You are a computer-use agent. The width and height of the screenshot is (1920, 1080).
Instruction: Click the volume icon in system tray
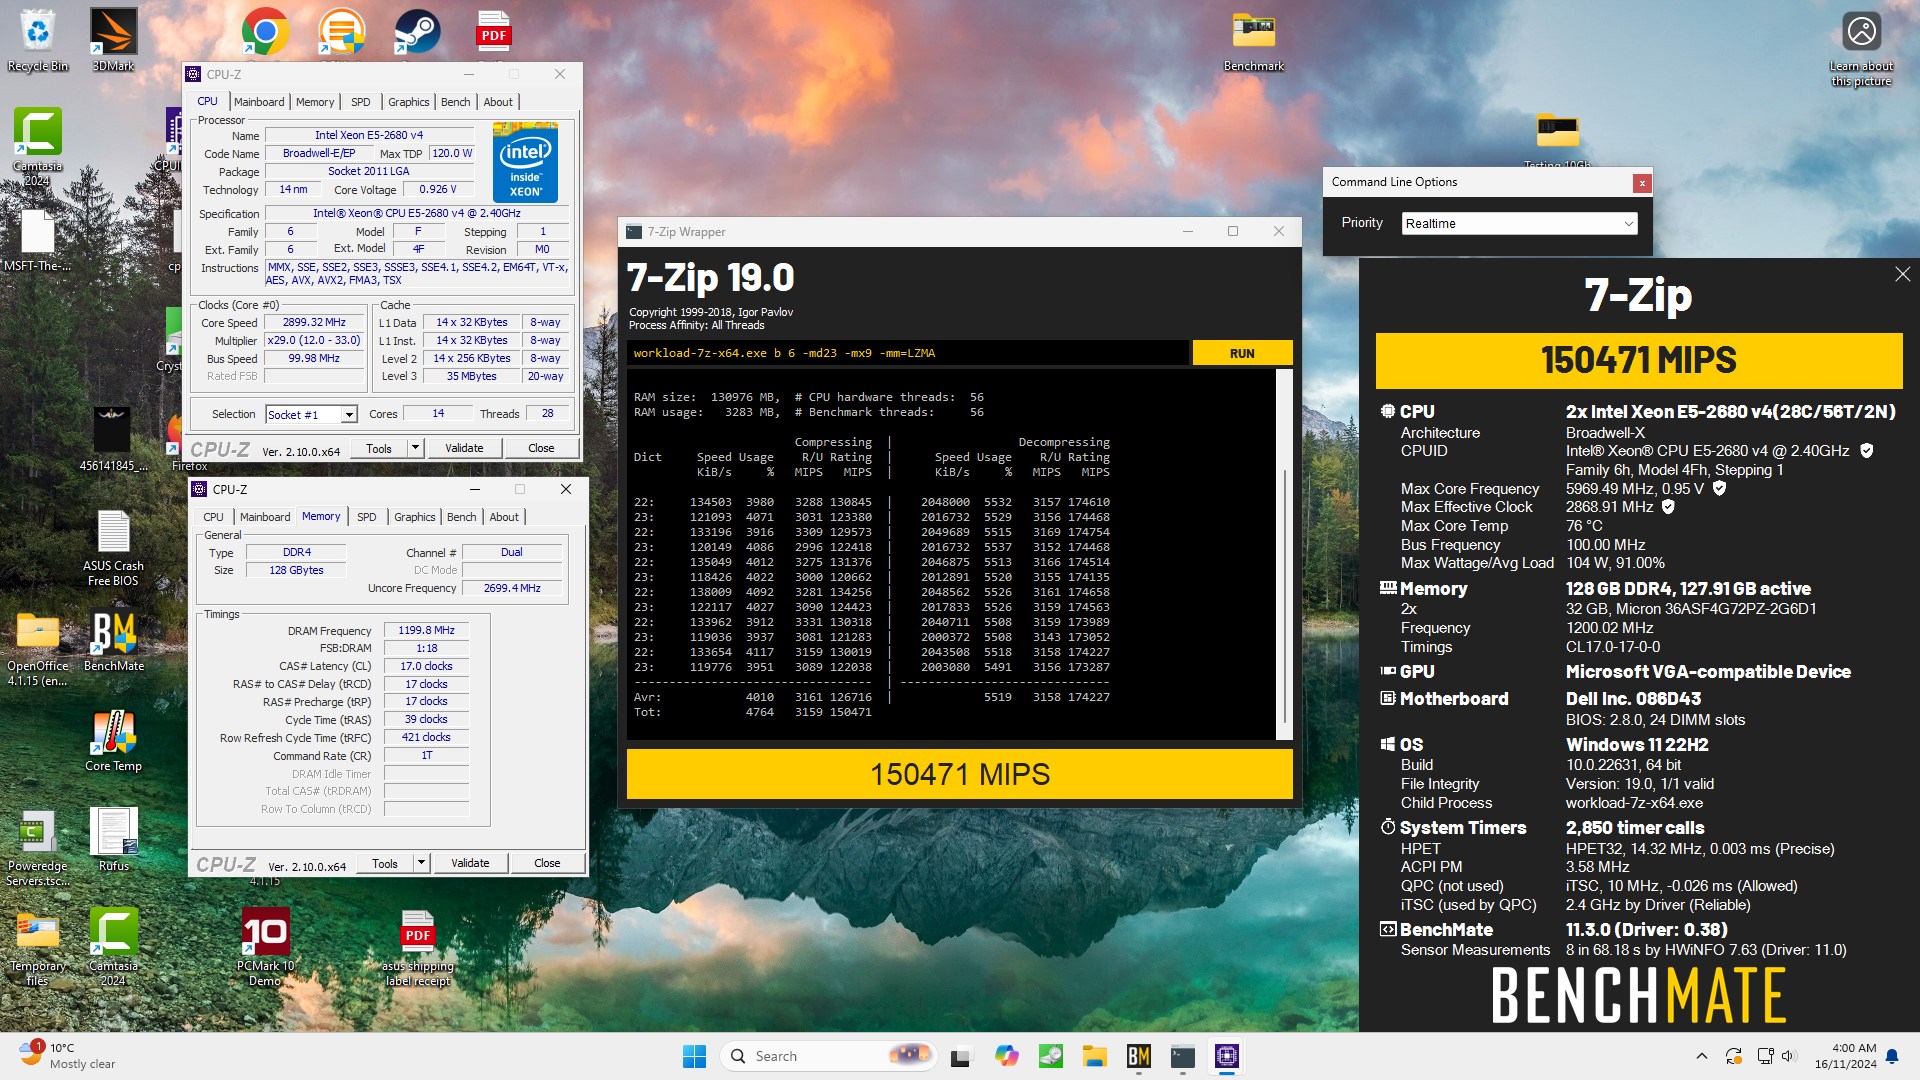click(x=1789, y=1056)
